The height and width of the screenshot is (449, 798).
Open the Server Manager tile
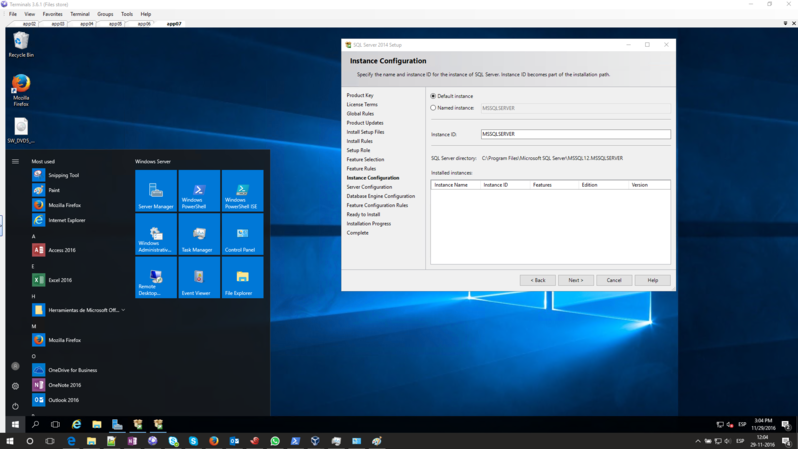(x=156, y=191)
